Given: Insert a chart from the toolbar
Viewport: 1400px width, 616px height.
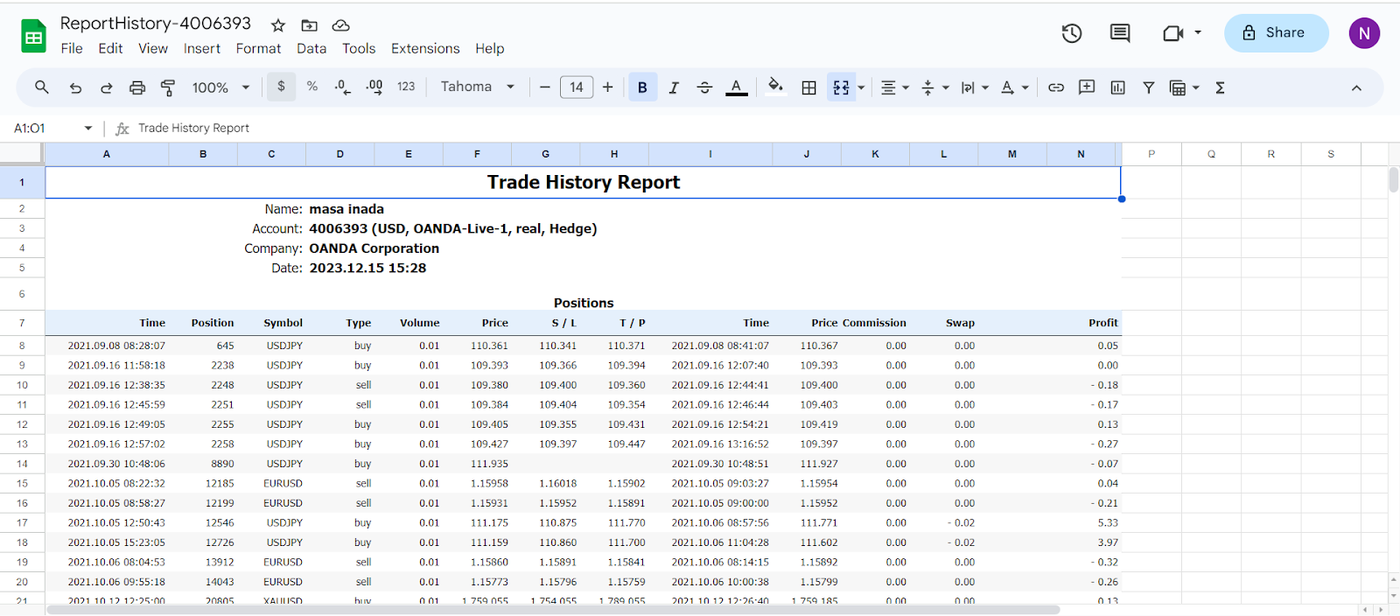Looking at the screenshot, I should click(1117, 87).
